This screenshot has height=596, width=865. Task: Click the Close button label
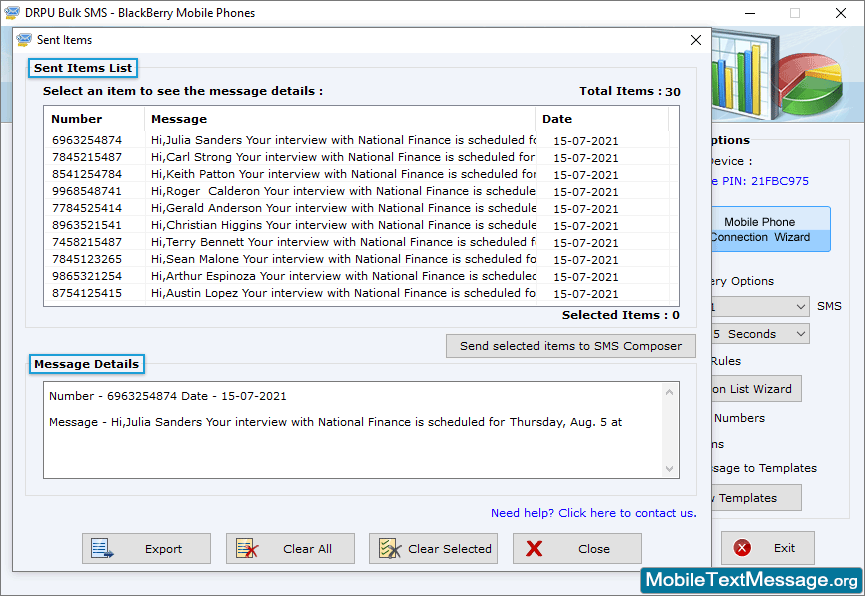pyautogui.click(x=594, y=549)
